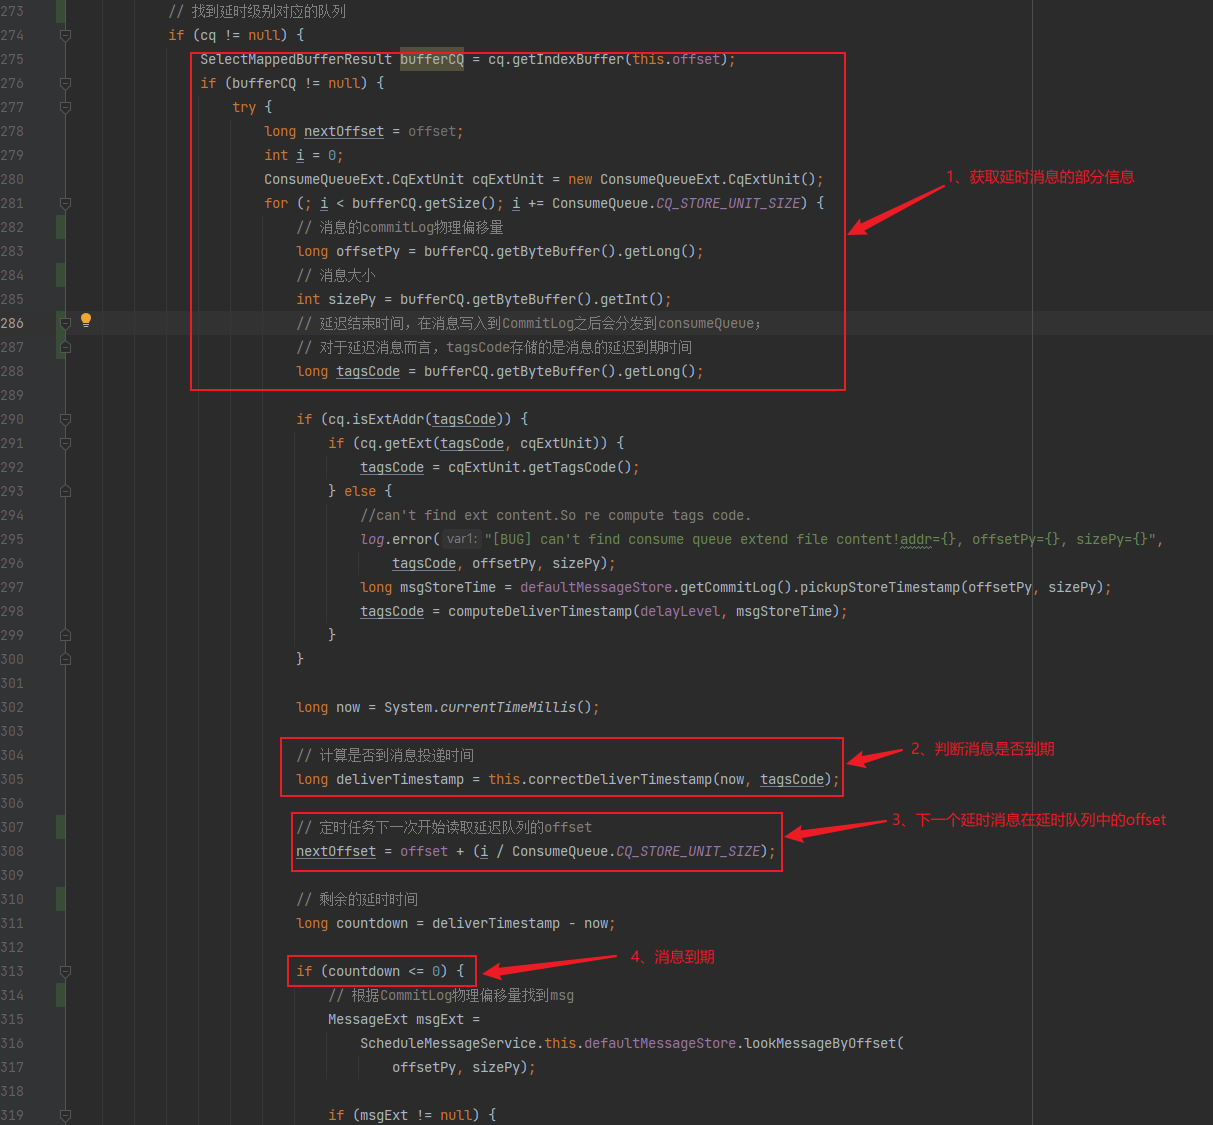Click the deliverTimestamp declaration on line 305
Screen dimensions: 1213x1125
[400, 779]
